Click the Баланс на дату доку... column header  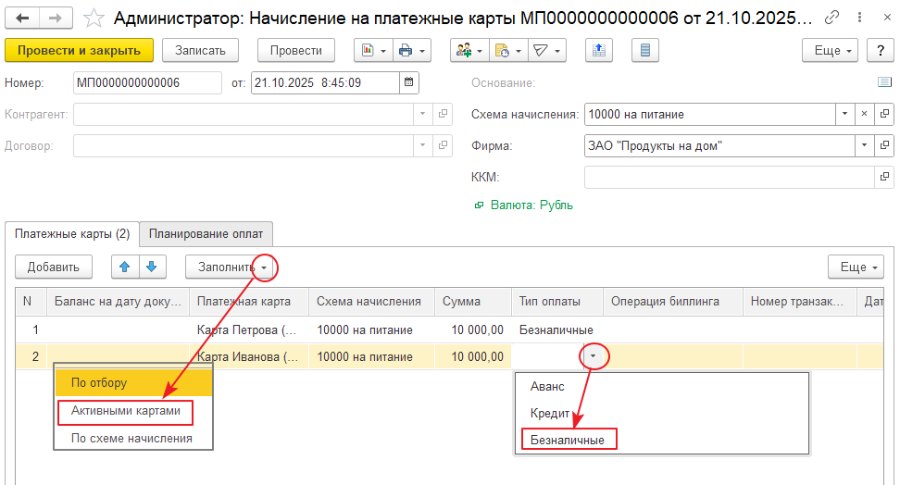[118, 302]
